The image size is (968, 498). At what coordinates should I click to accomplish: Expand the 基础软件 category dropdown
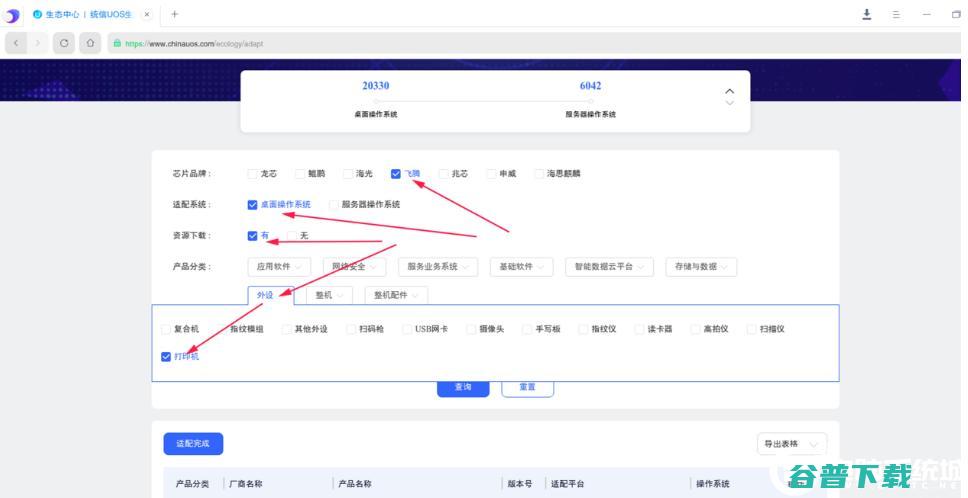tap(522, 267)
